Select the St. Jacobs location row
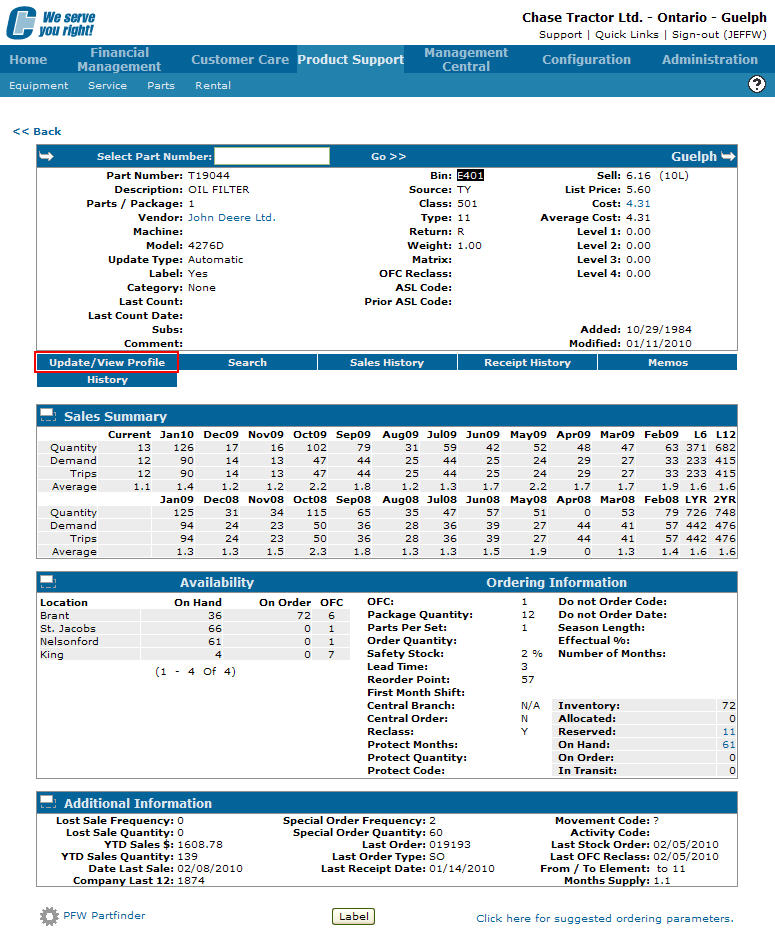This screenshot has height=931, width=775. (194, 628)
